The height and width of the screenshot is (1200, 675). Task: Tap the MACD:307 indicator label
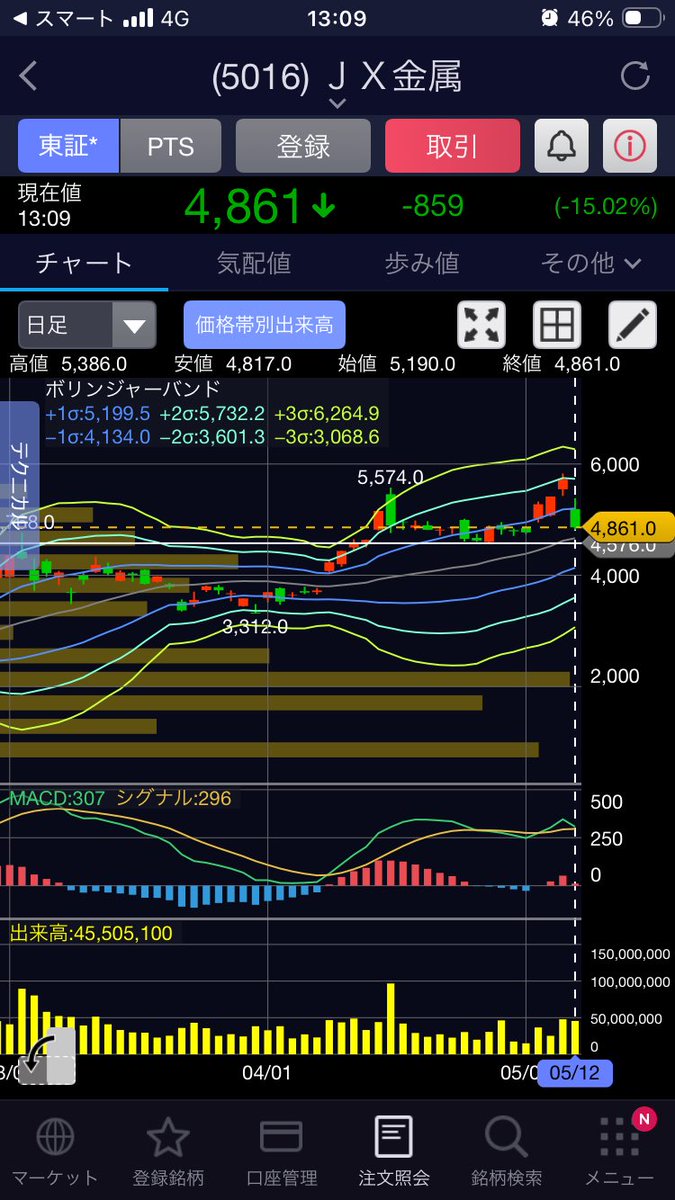(57, 798)
